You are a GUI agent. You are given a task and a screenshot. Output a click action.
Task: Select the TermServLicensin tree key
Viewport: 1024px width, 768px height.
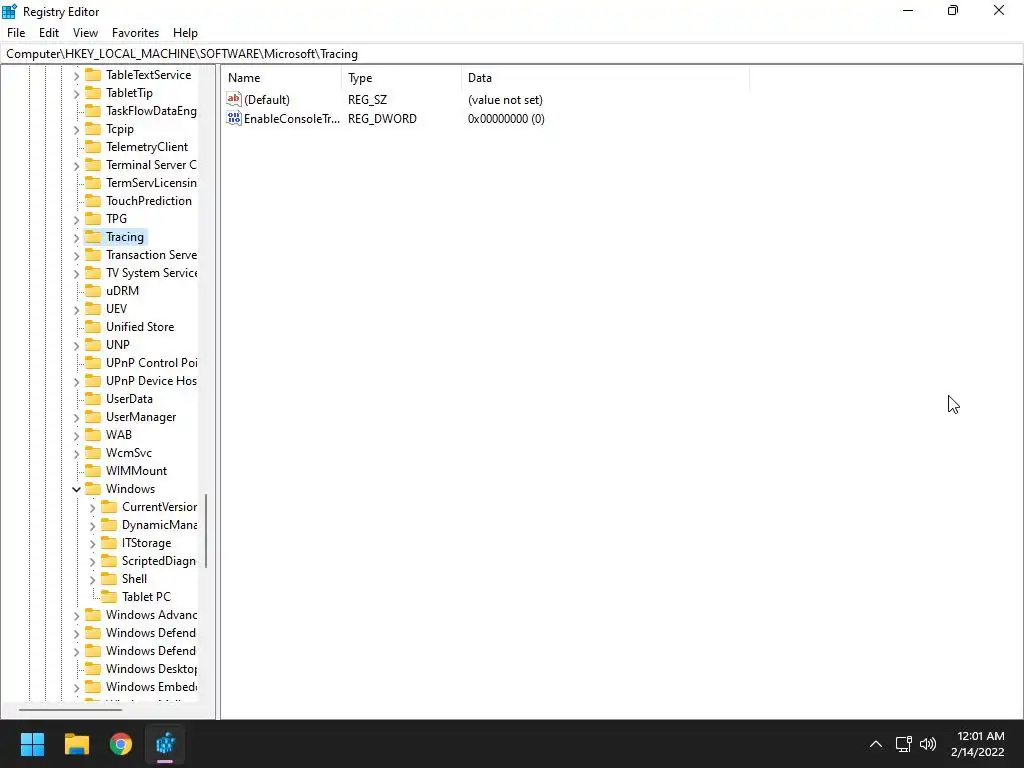(x=152, y=183)
